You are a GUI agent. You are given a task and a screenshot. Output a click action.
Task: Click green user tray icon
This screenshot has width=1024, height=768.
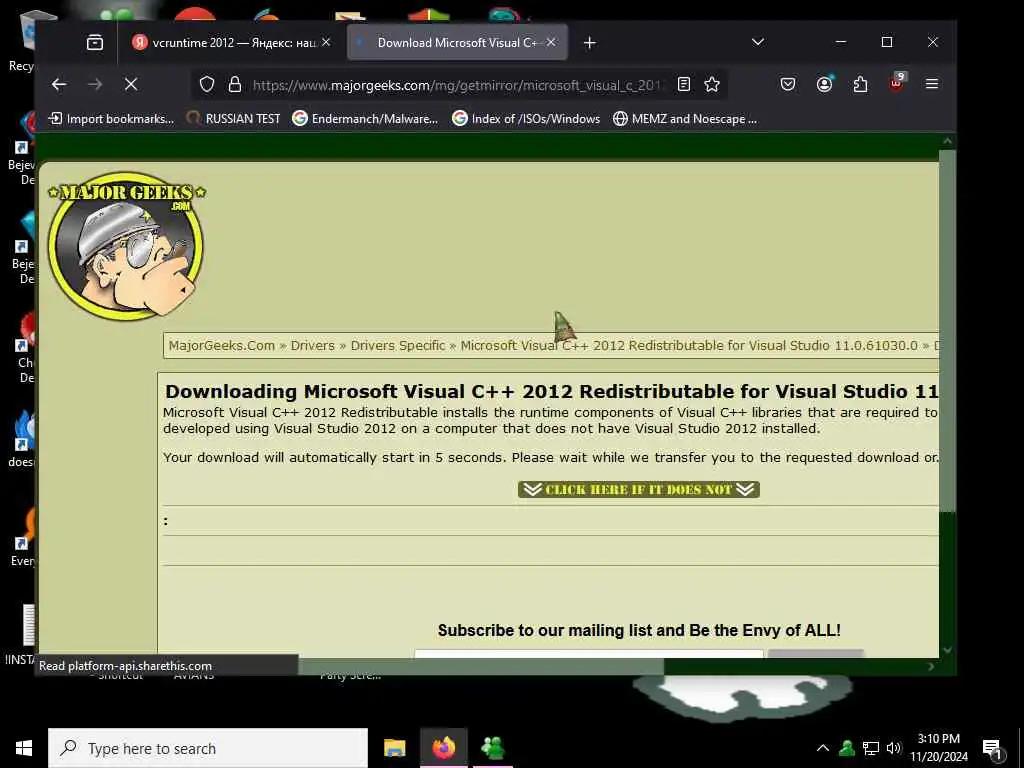click(x=847, y=748)
